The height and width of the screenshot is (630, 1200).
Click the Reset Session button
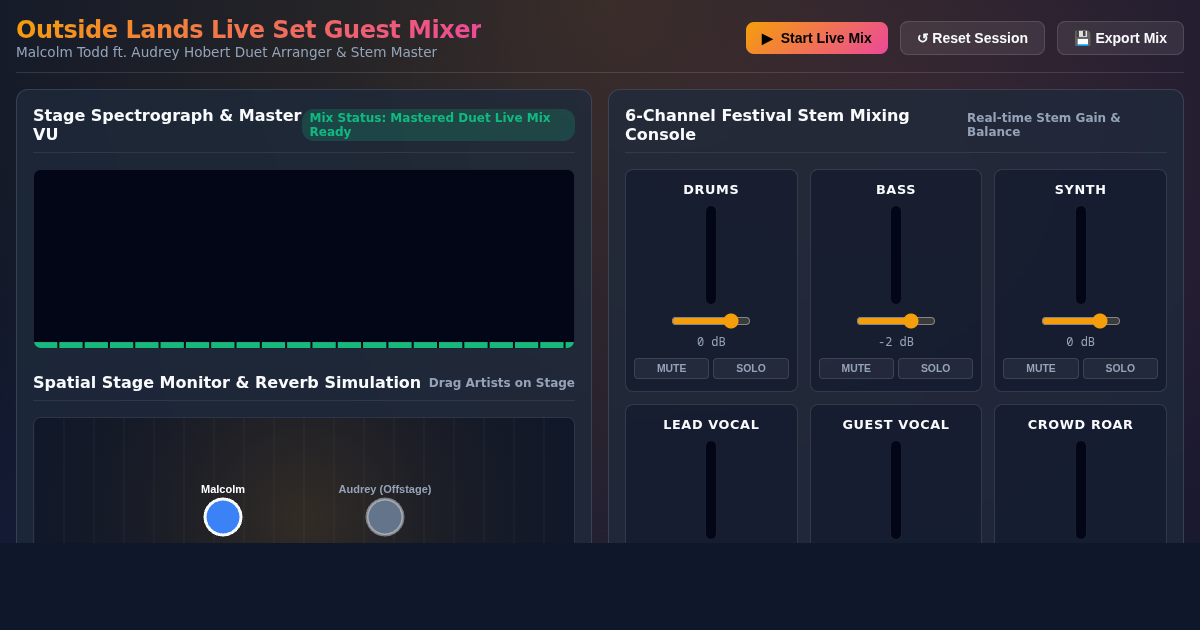(972, 38)
